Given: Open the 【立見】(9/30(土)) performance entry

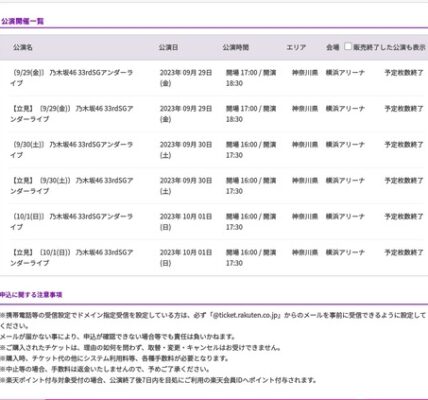Looking at the screenshot, I should (x=72, y=186).
